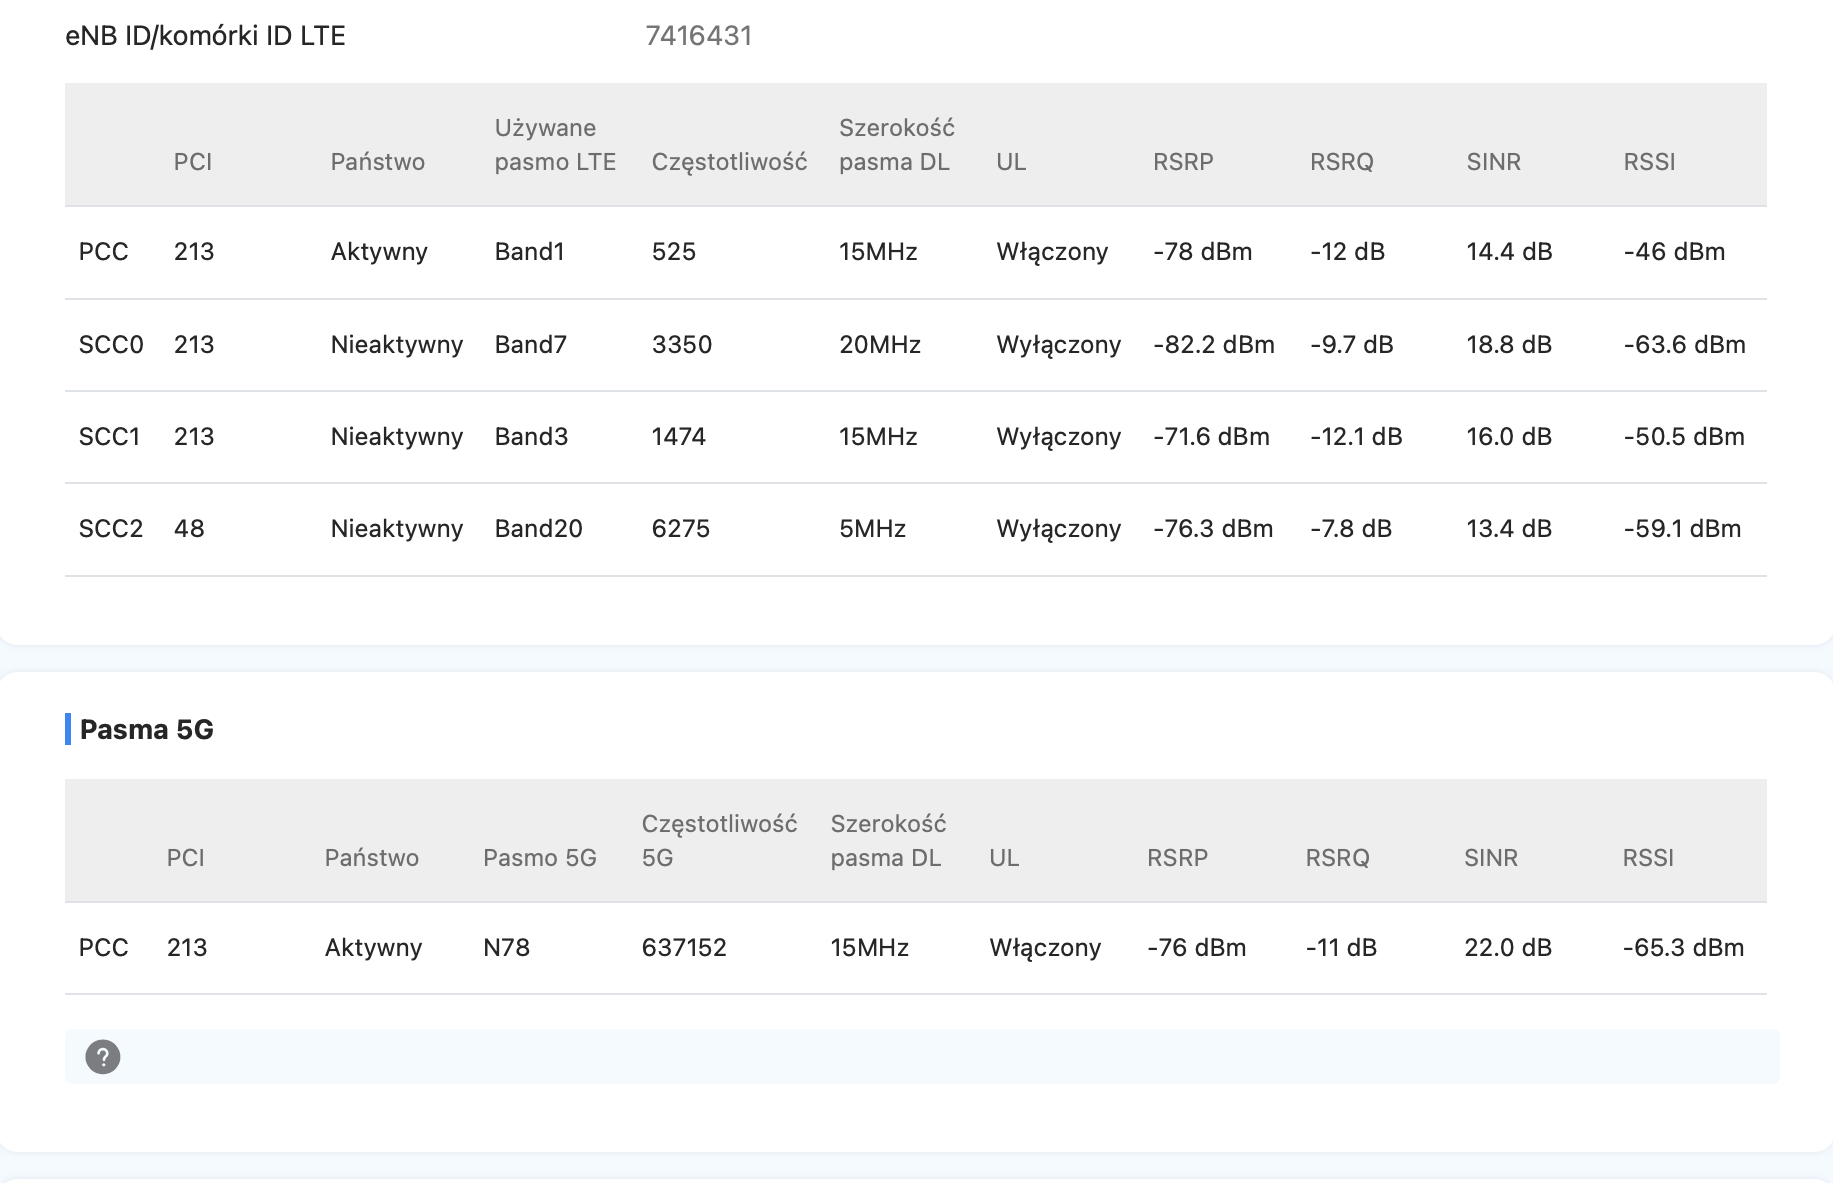The width and height of the screenshot is (1833, 1183).
Task: Click RSRP value -76.3 dBm
Action: point(1213,529)
